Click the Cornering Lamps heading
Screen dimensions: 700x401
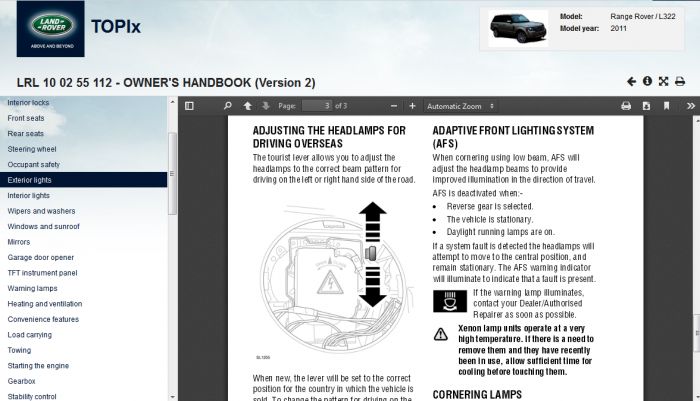pos(477,395)
